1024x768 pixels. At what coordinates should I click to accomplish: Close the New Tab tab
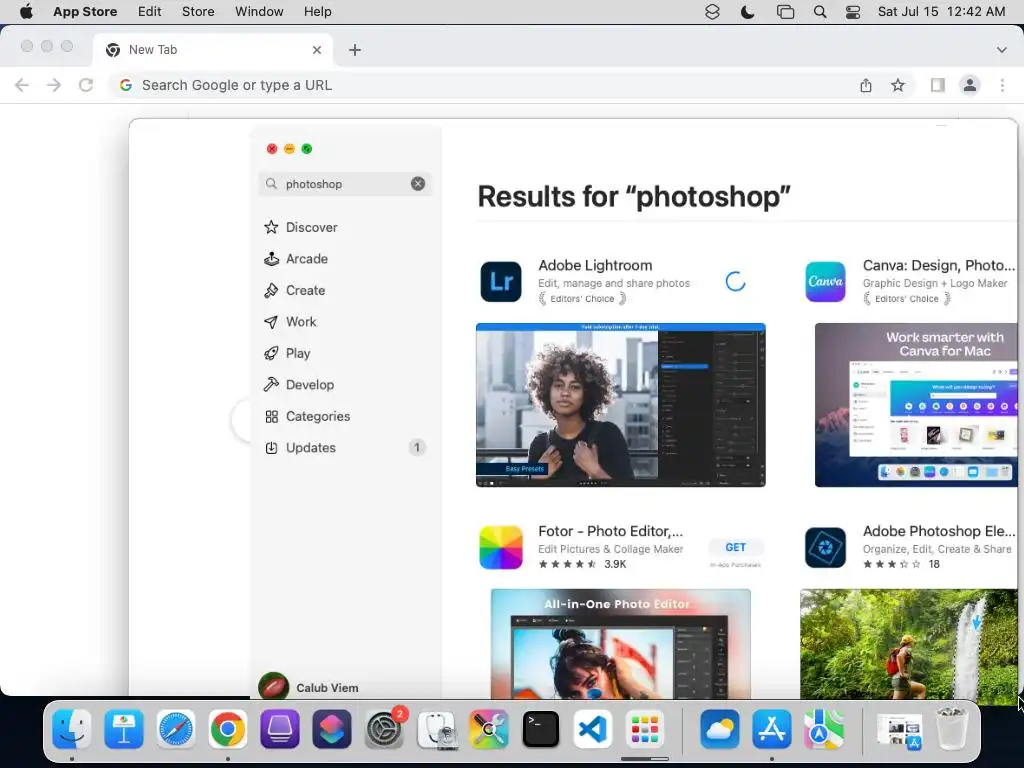317,50
